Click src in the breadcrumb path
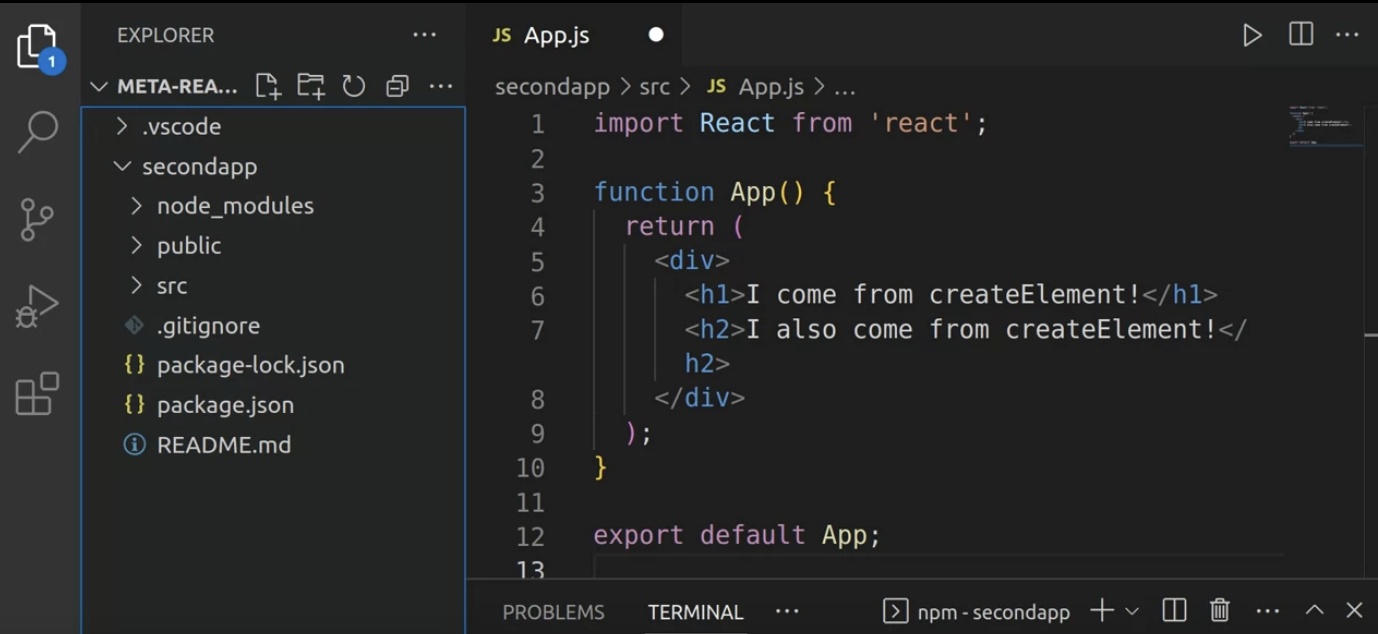1378x634 pixels. (655, 86)
